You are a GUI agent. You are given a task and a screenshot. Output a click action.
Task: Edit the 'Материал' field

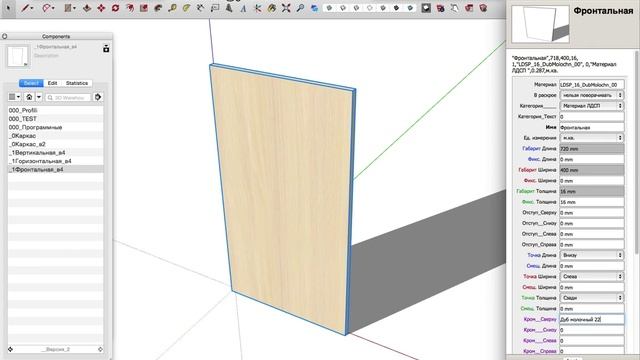[x=591, y=84]
